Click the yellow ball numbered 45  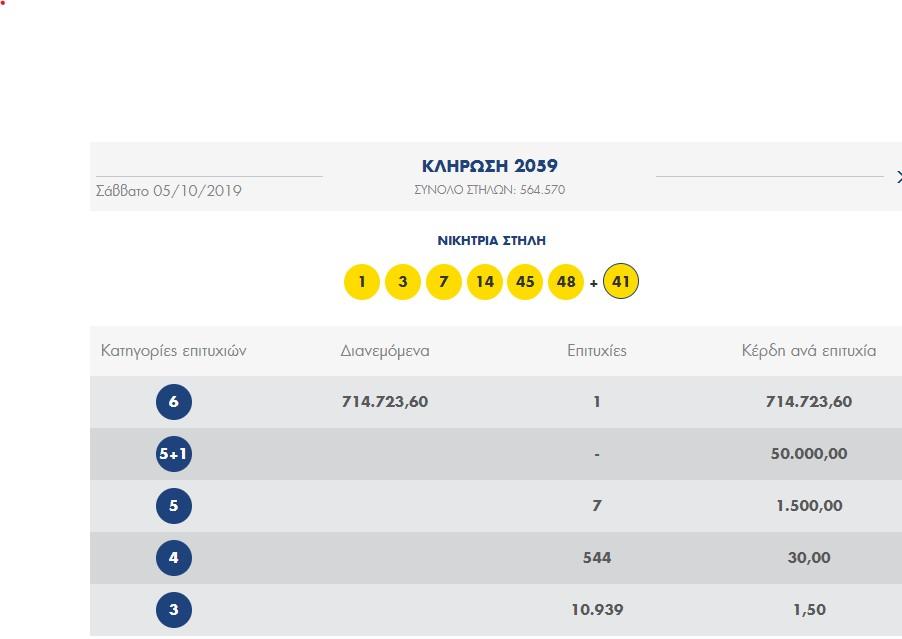tap(526, 282)
